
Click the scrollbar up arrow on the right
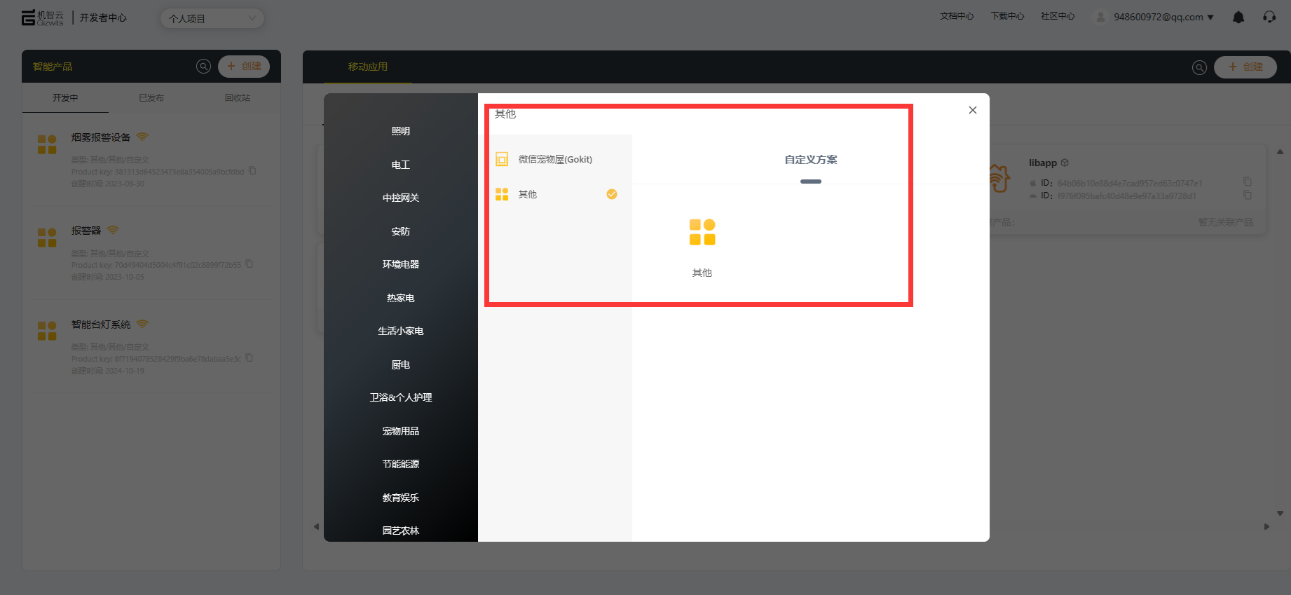tap(1281, 153)
